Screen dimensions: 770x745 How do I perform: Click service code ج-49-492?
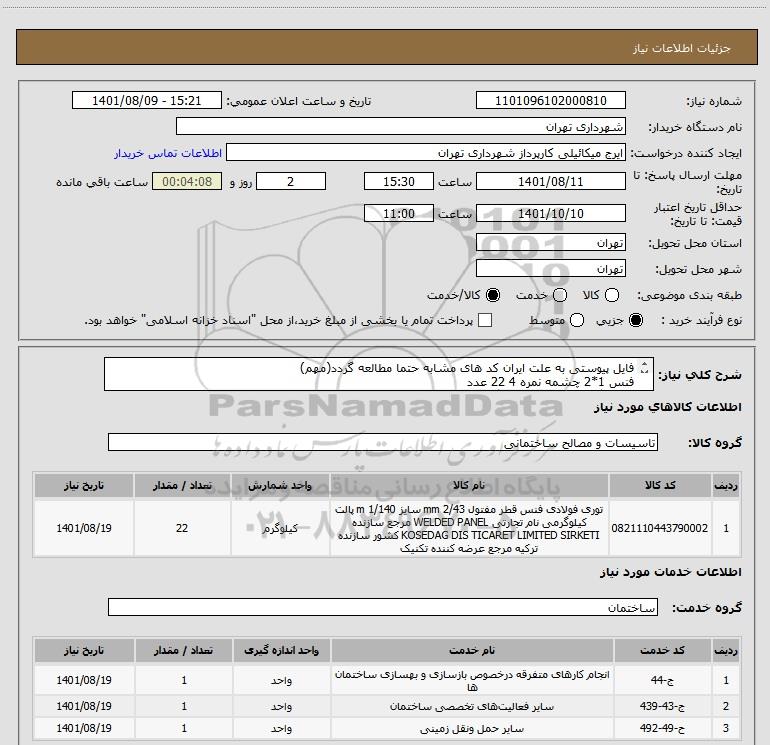point(662,728)
